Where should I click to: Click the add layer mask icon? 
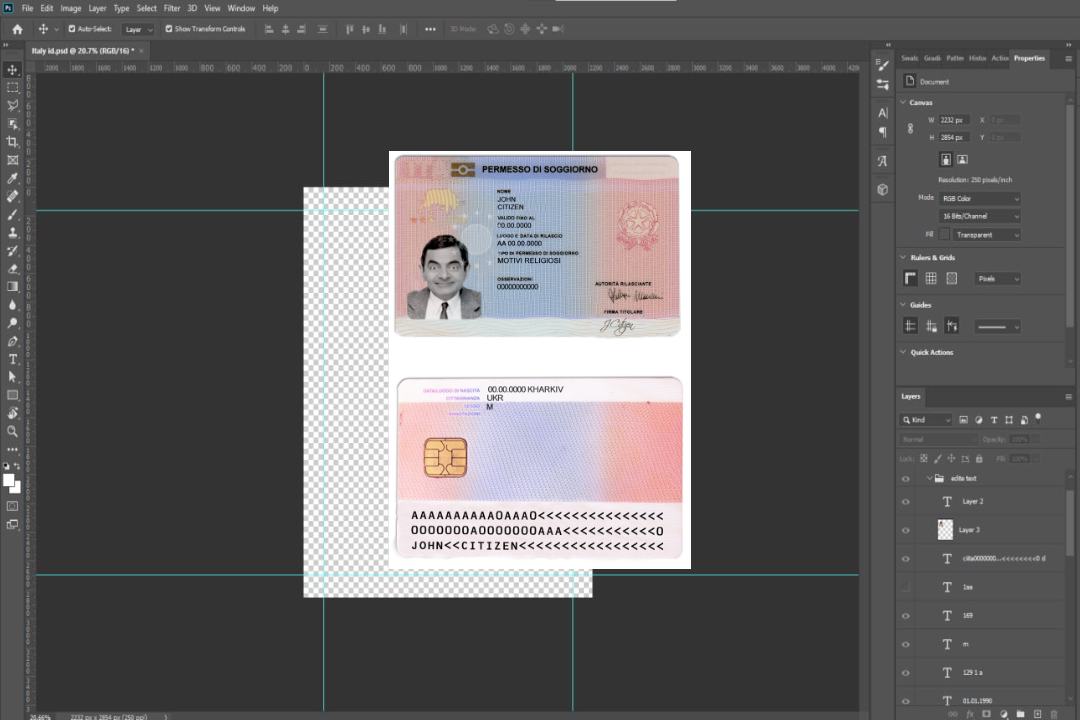click(x=986, y=714)
